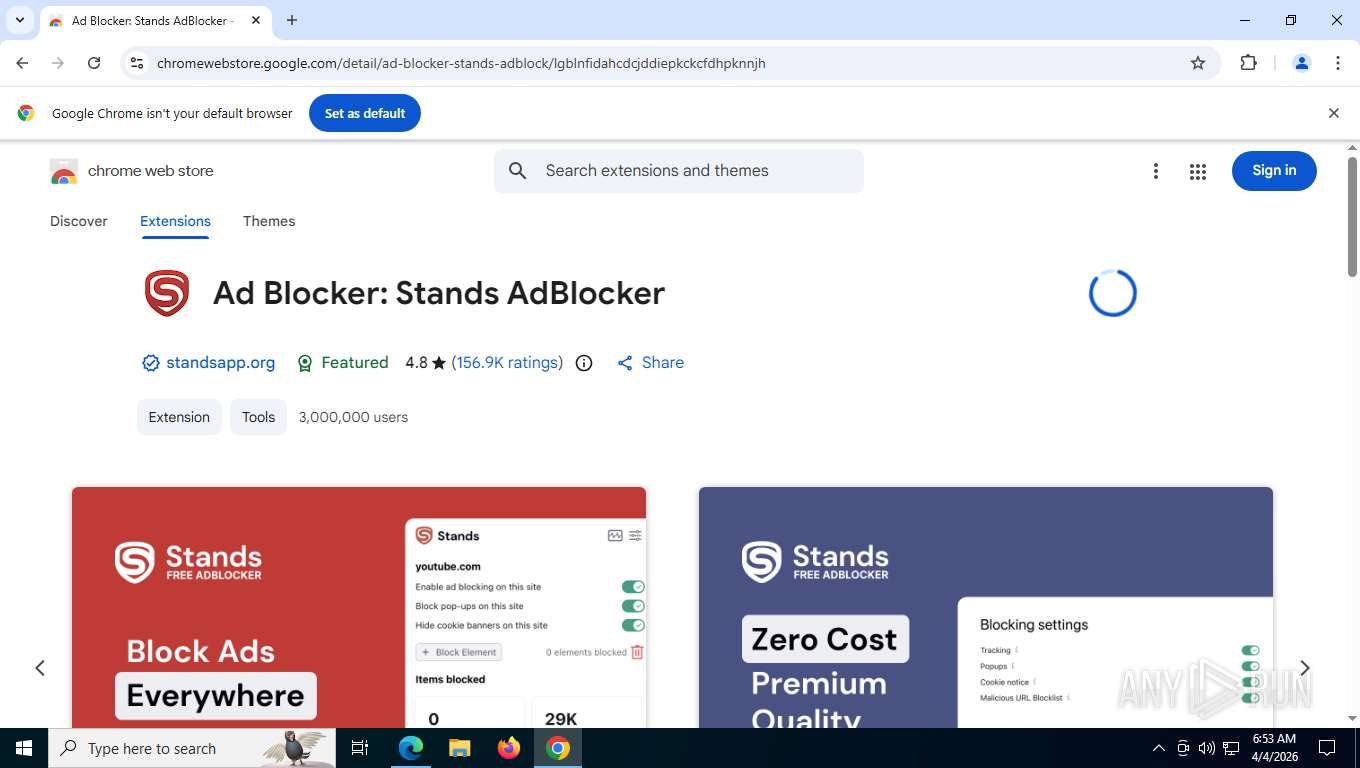
Task: Switch to the Themes tab
Action: pyautogui.click(x=269, y=221)
